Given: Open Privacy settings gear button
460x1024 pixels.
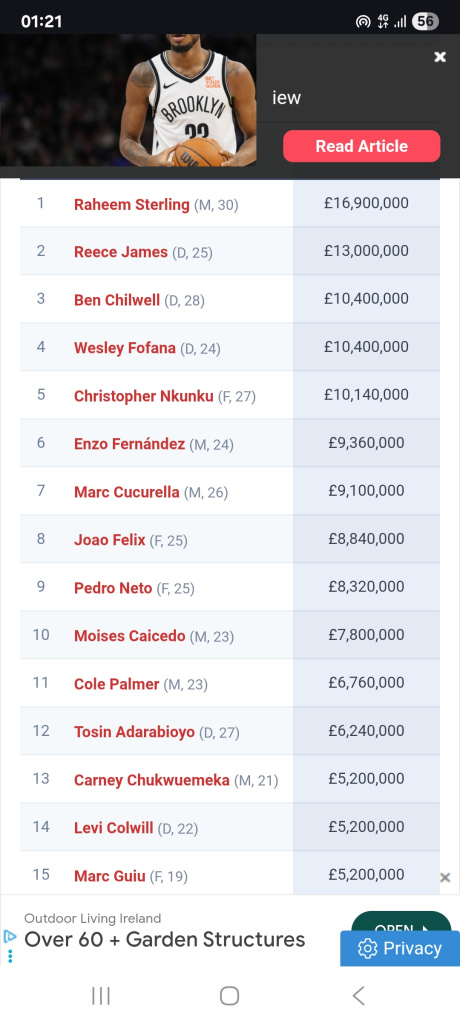Looking at the screenshot, I should pos(400,948).
